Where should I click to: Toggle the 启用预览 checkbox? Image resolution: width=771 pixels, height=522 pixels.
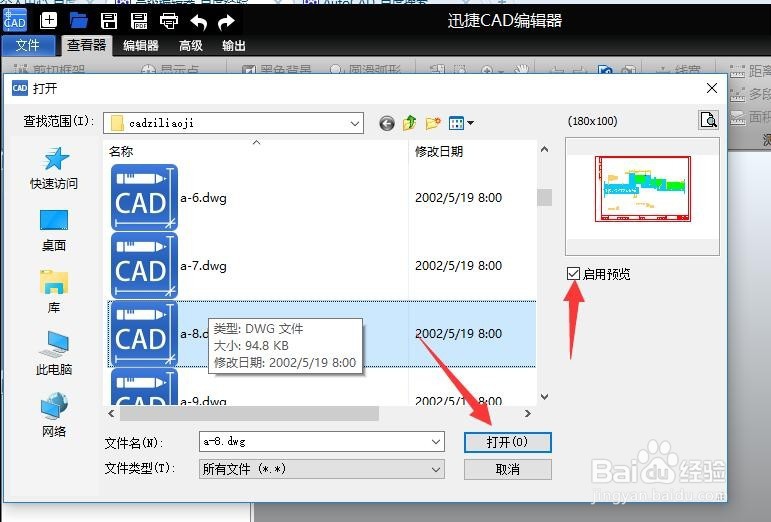point(573,273)
